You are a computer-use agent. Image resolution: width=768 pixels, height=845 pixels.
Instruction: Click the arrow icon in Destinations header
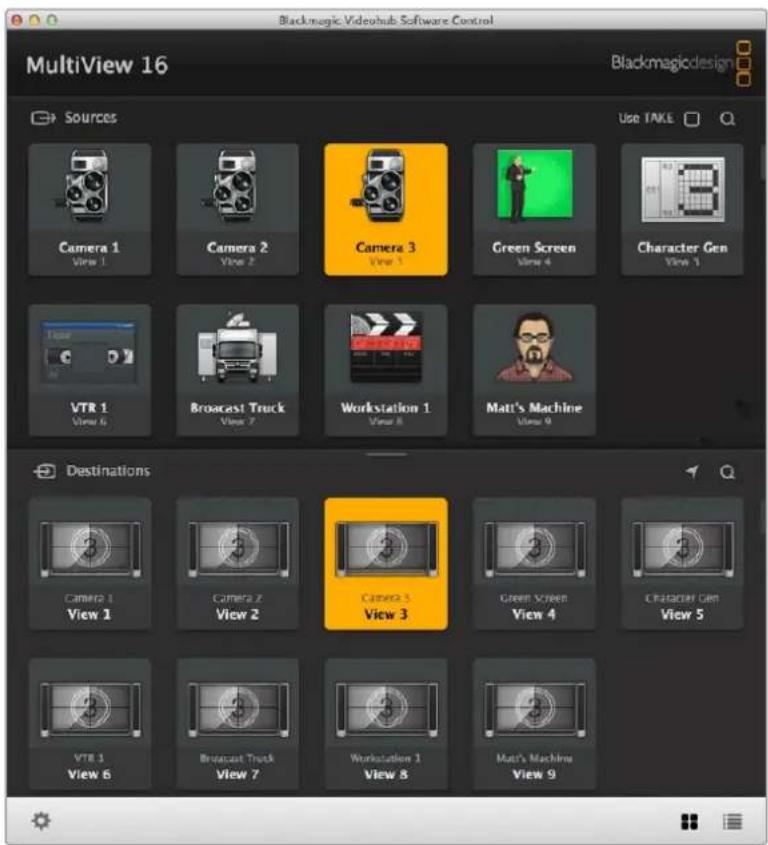point(692,472)
